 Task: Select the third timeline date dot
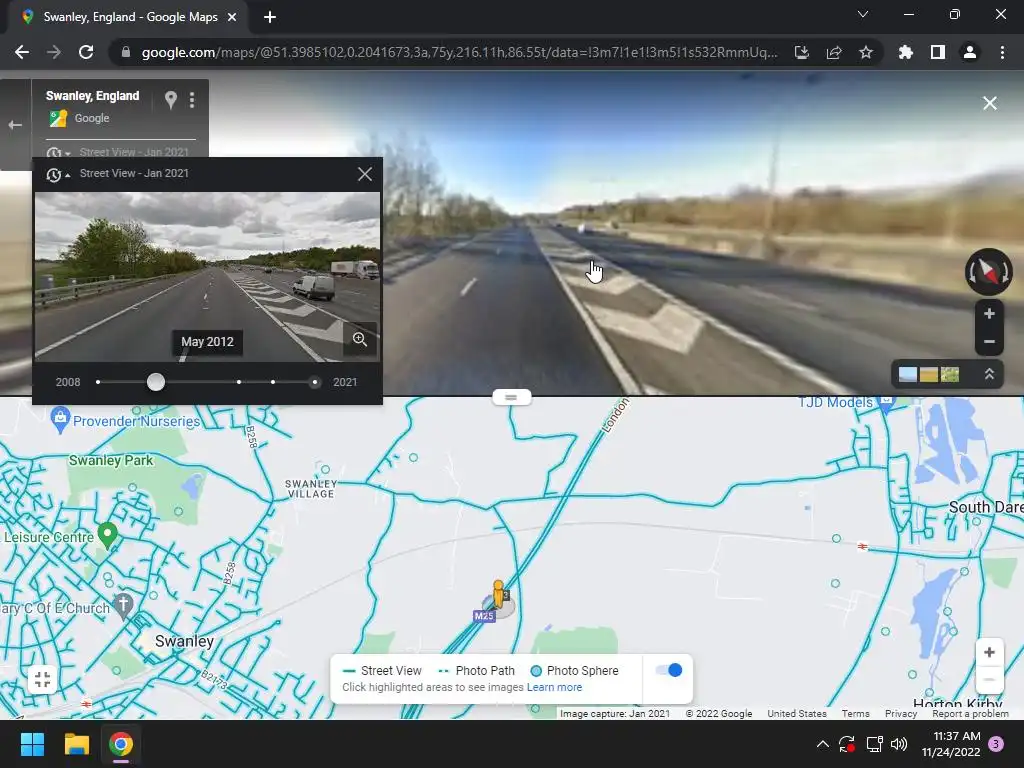coord(239,382)
